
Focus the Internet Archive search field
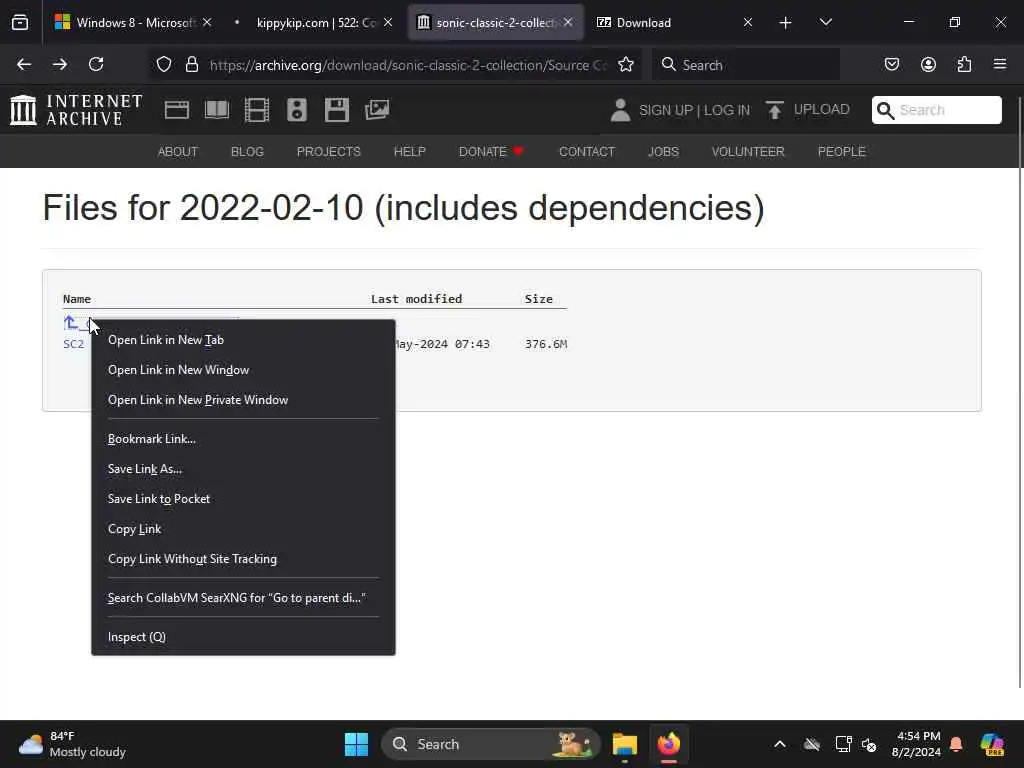936,110
